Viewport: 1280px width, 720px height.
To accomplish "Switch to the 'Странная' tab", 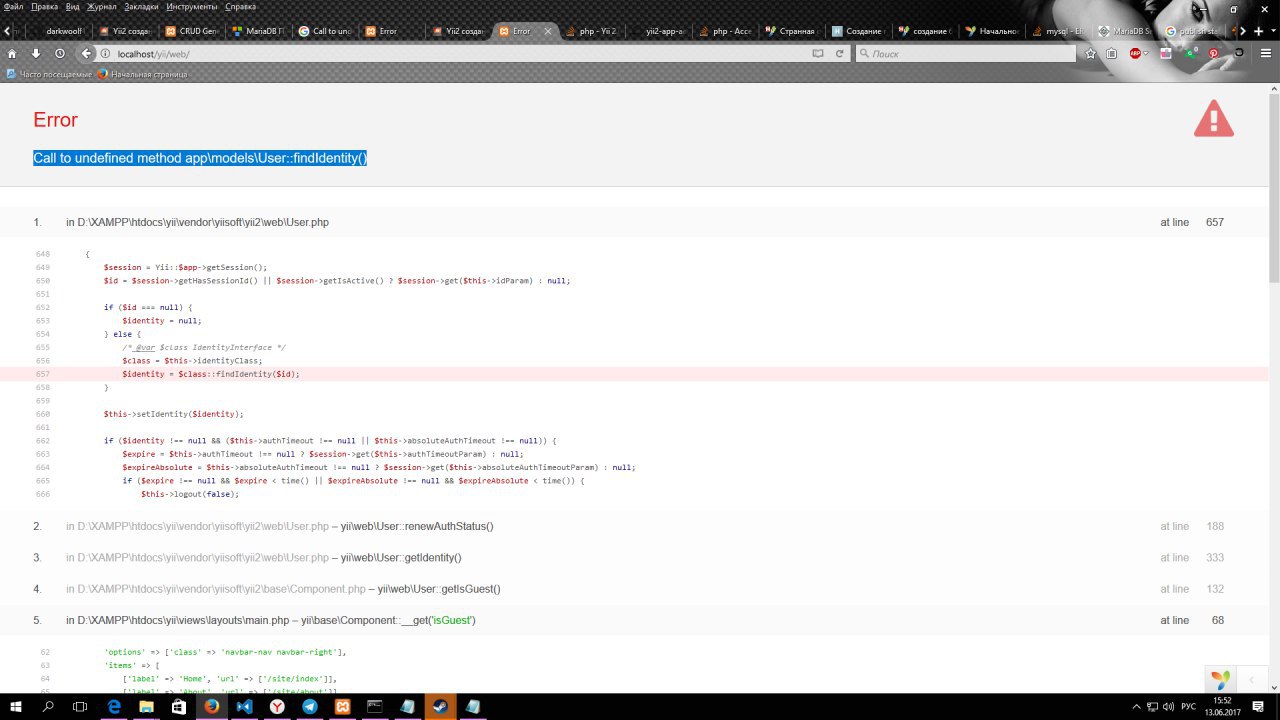I will [792, 31].
